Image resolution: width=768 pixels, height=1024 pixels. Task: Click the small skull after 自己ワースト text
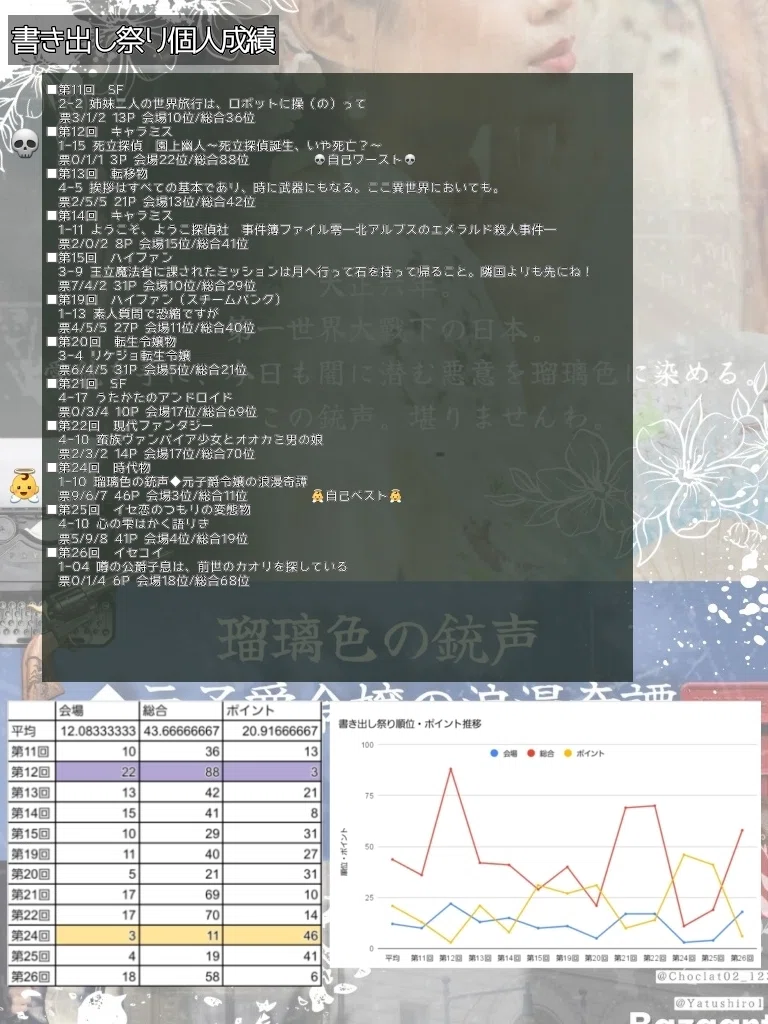tap(409, 159)
